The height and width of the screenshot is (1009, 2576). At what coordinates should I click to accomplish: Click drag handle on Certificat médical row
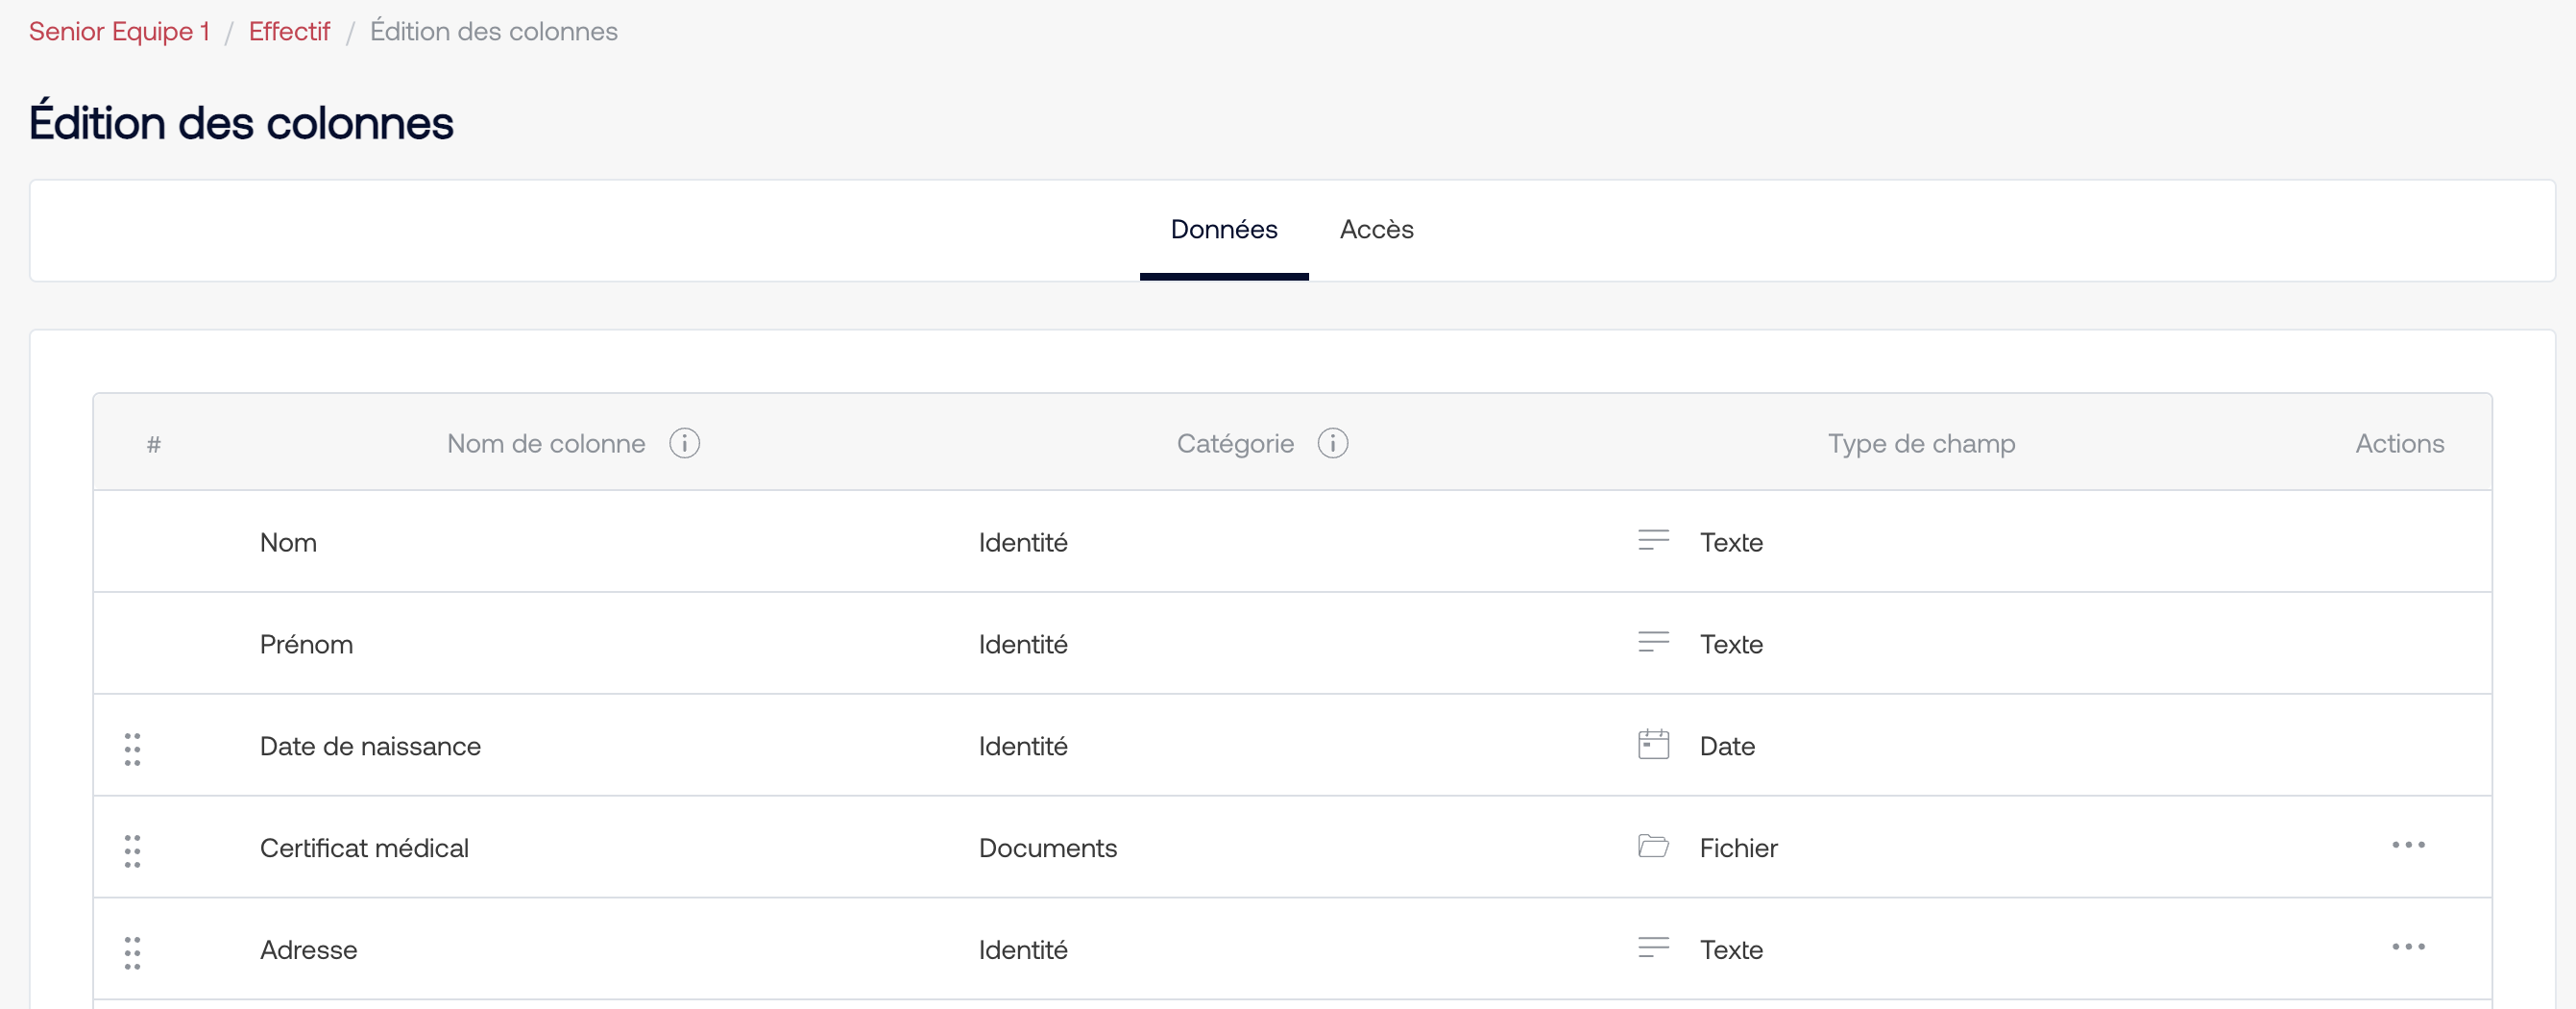pos(132,850)
